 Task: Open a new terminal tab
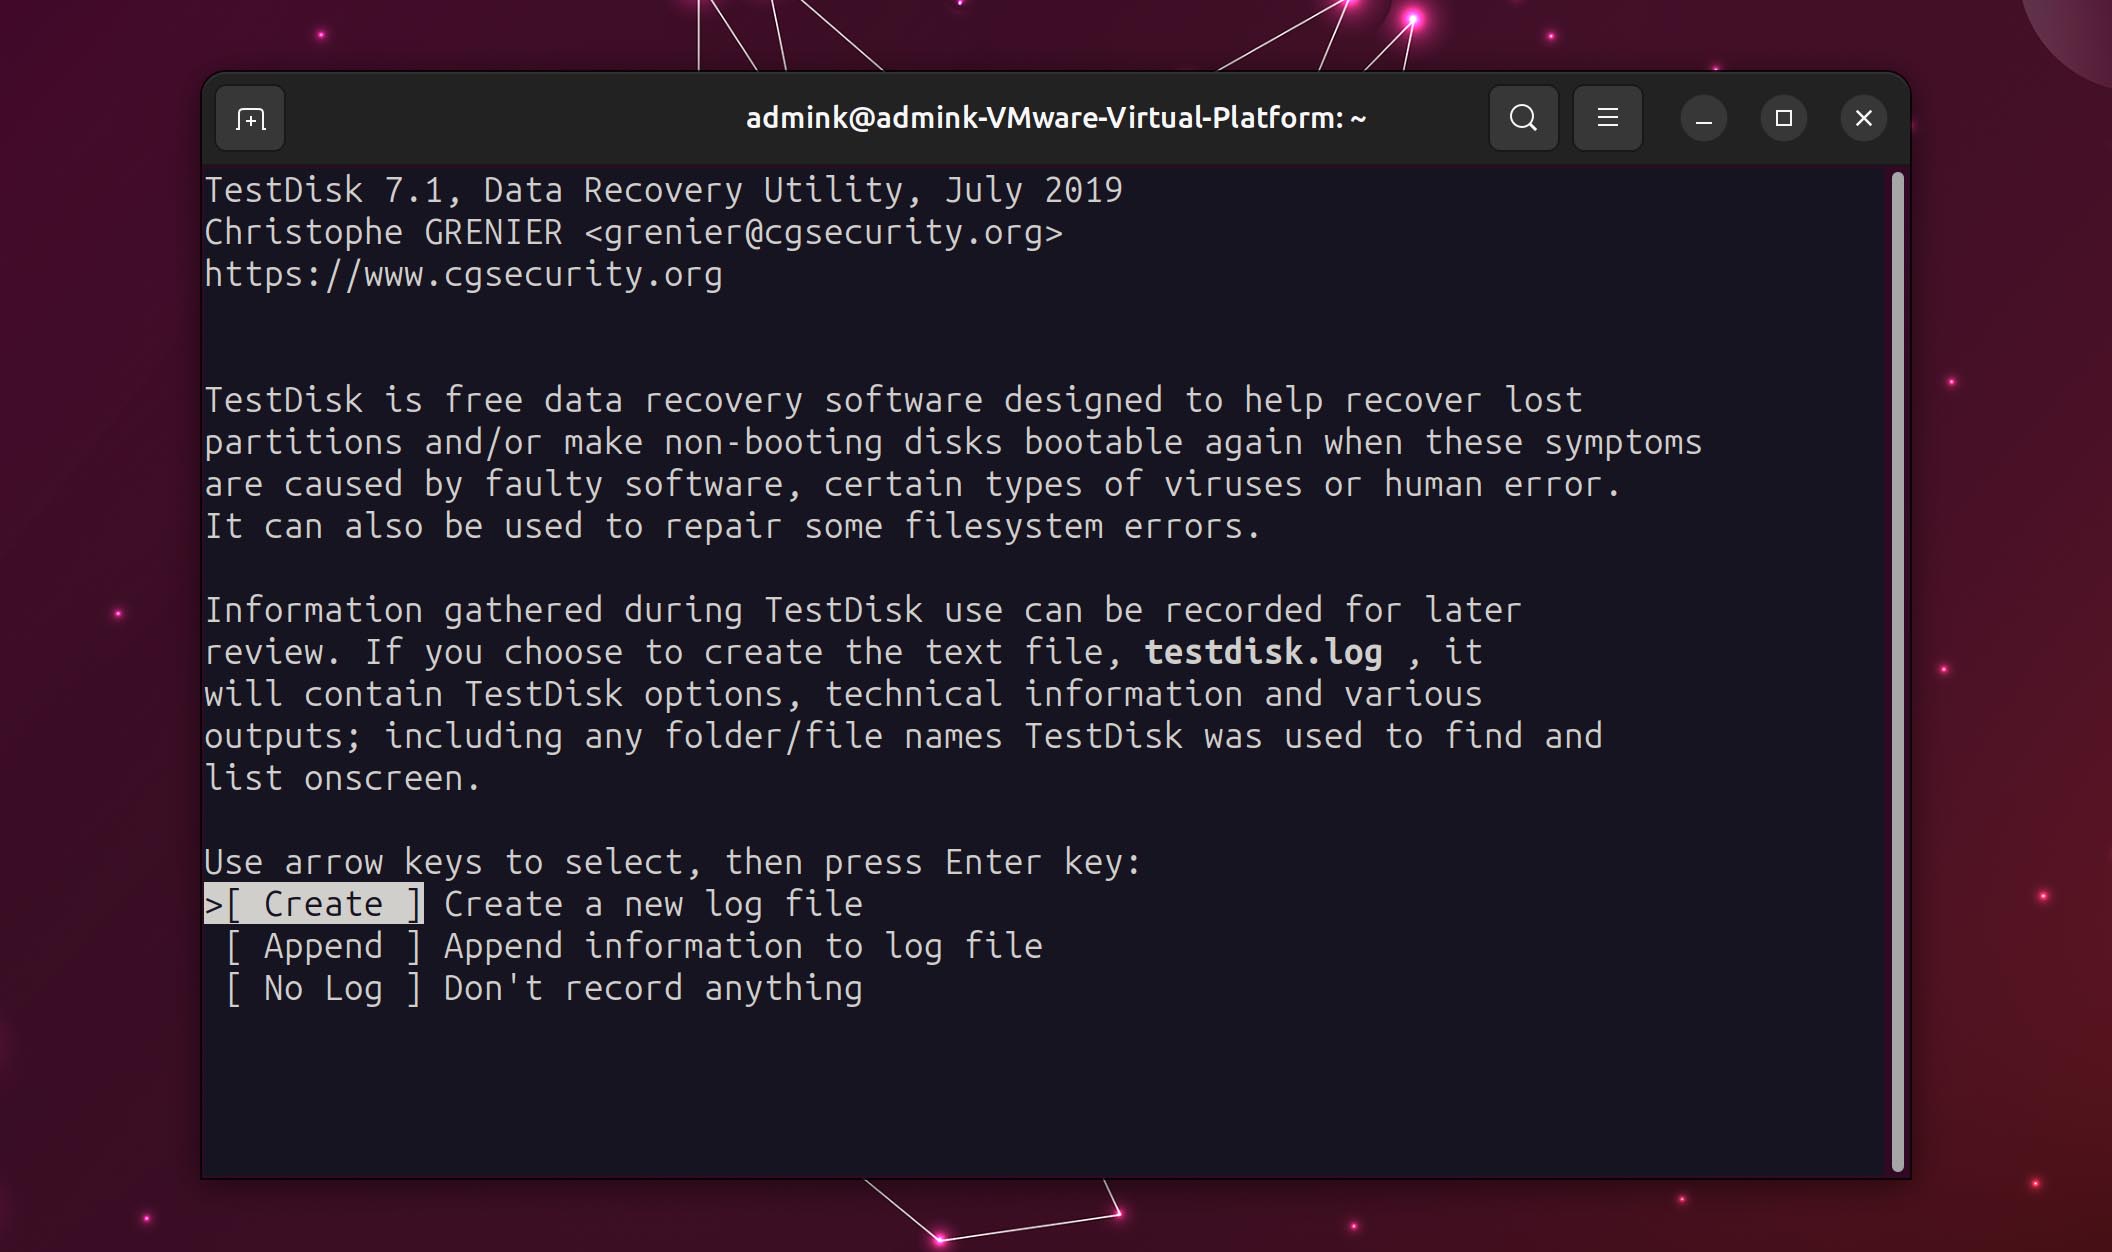[x=250, y=119]
